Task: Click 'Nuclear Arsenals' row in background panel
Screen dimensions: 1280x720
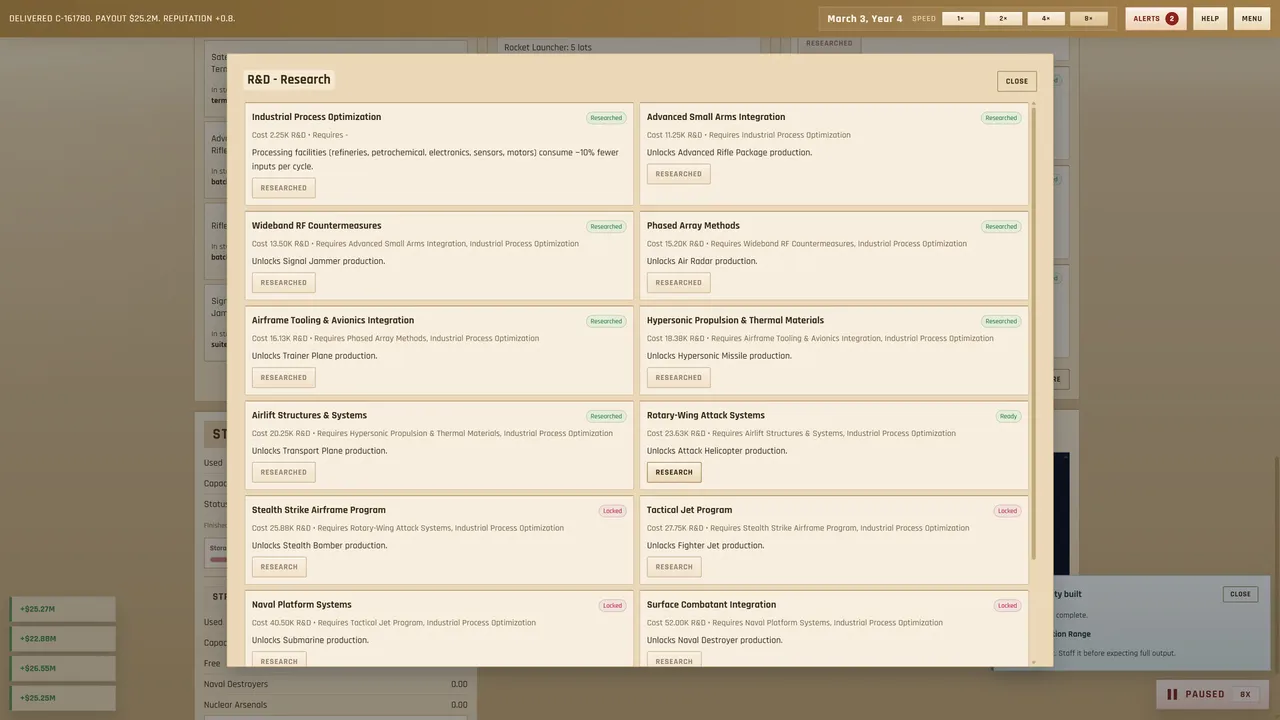Action: click(x=335, y=705)
